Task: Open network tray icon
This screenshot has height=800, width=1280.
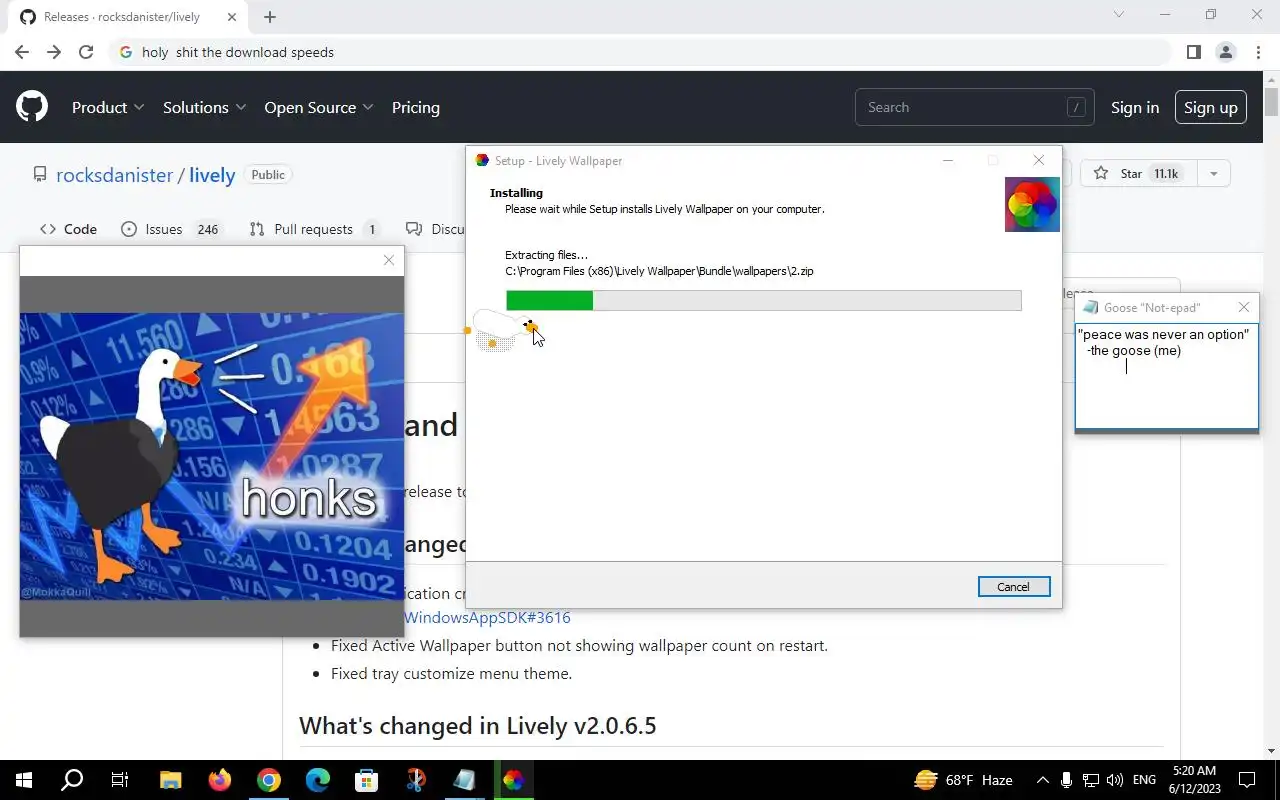Action: pos(1091,780)
